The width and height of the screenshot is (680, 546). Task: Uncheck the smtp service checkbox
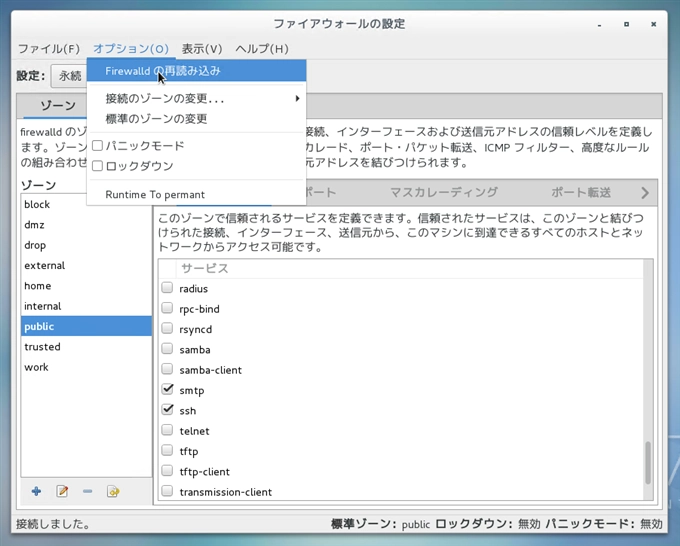coord(167,389)
